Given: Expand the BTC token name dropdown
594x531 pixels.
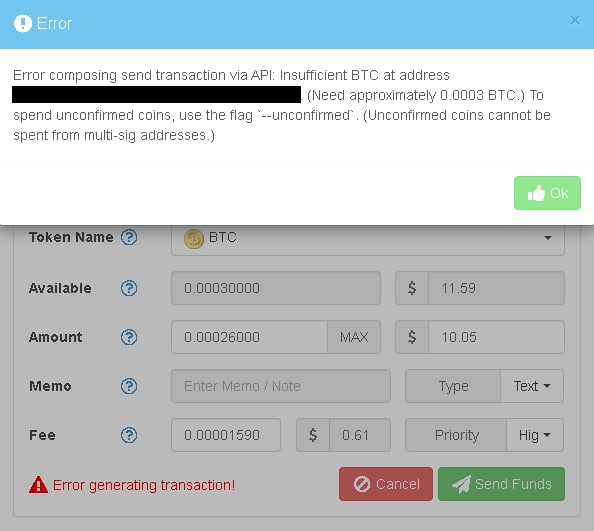Looking at the screenshot, I should click(367, 239).
